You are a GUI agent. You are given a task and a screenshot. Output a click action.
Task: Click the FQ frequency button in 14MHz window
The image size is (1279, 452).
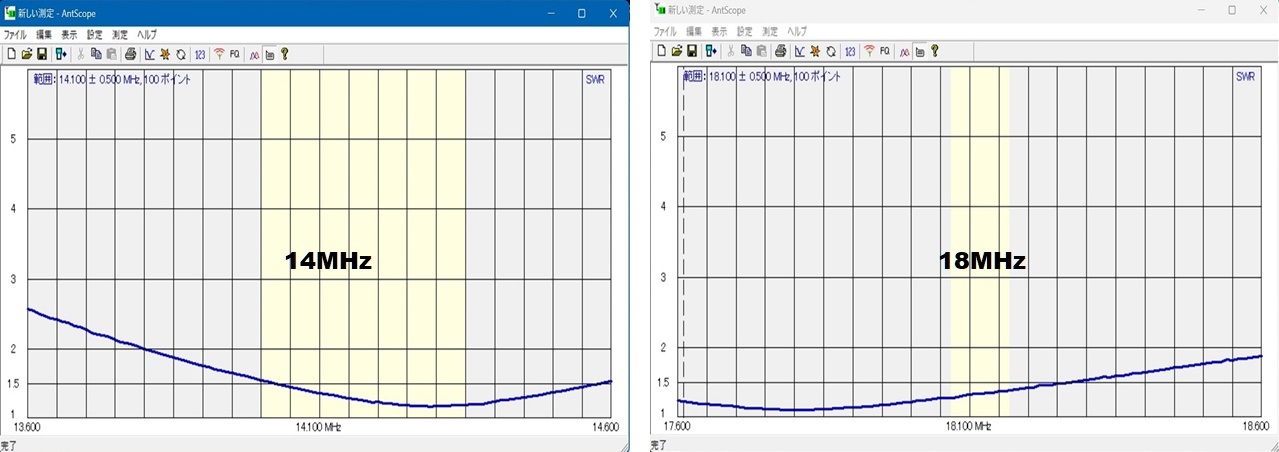pyautogui.click(x=235, y=54)
